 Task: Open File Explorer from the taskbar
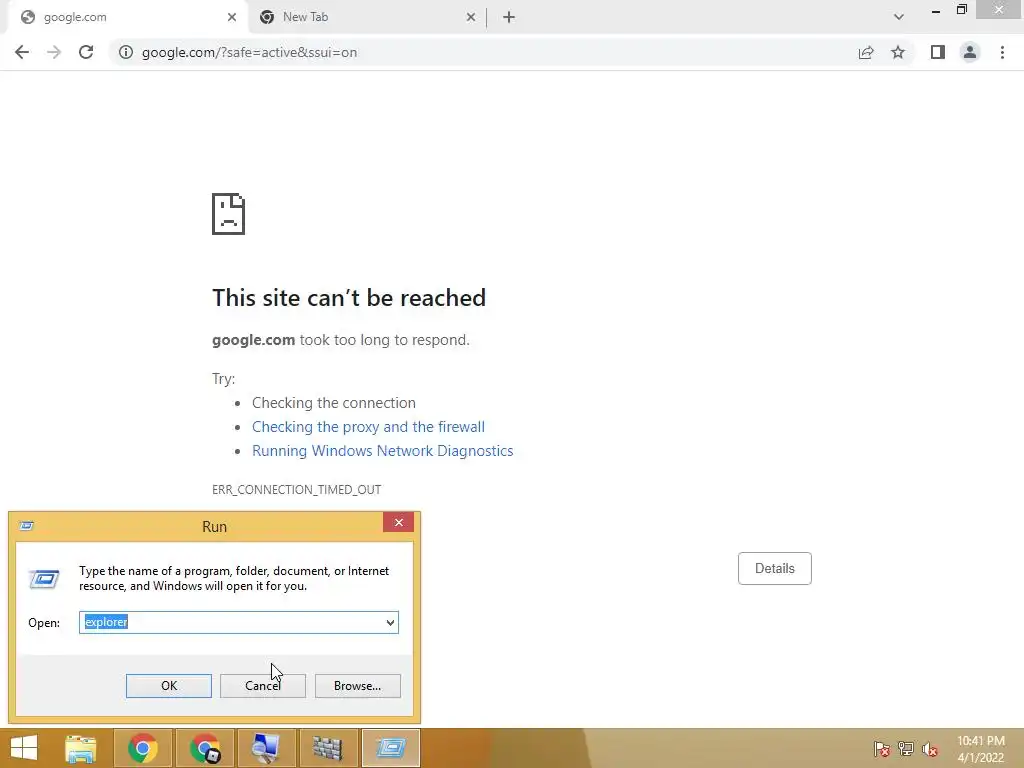80,748
